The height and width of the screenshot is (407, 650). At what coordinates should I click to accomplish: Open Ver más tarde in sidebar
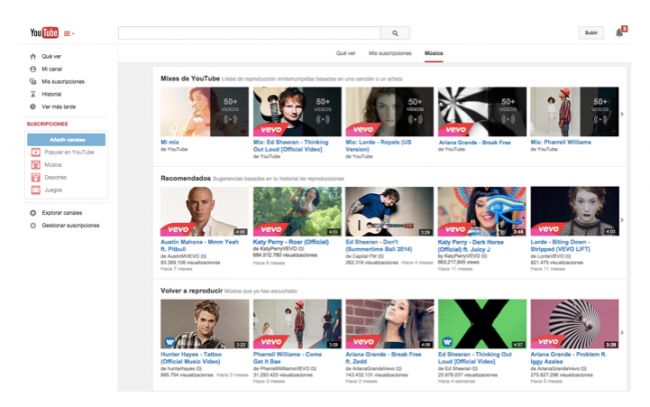coord(58,107)
